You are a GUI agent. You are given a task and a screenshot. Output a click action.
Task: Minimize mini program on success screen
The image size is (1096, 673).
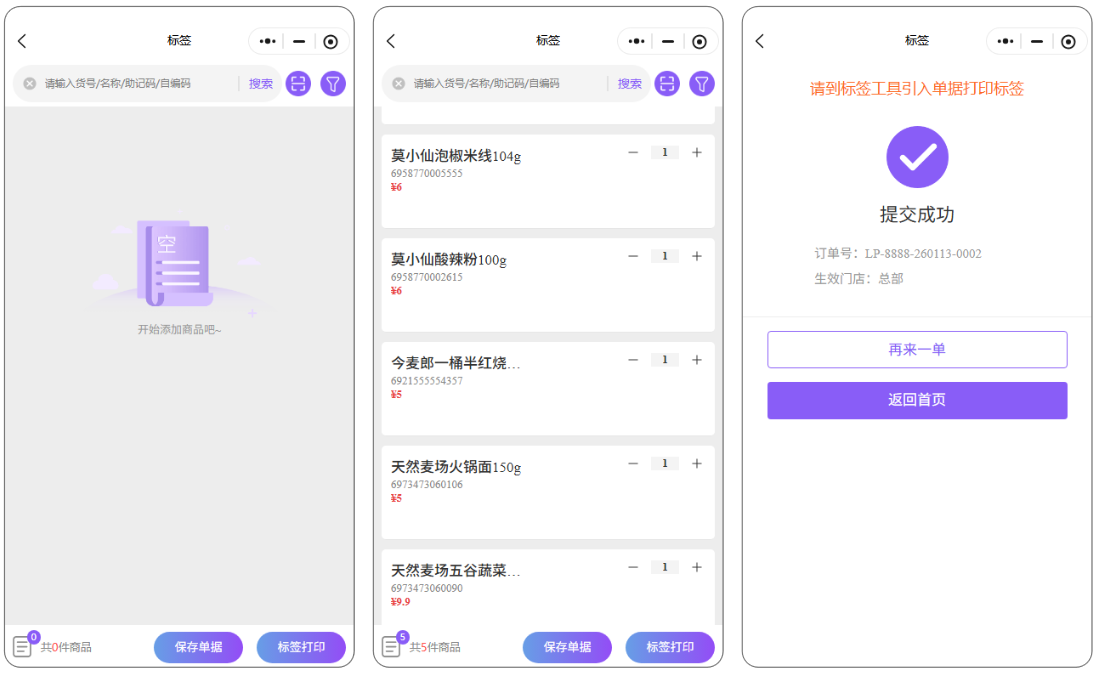1037,41
